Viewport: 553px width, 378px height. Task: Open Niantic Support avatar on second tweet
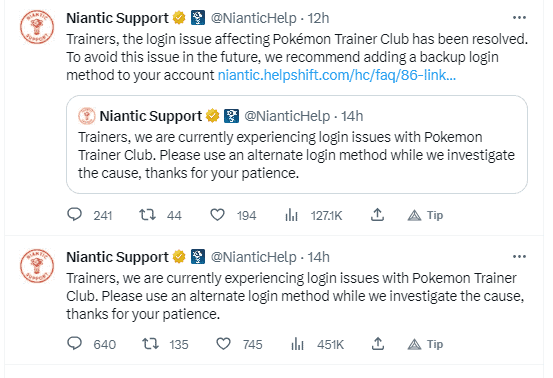(x=37, y=266)
